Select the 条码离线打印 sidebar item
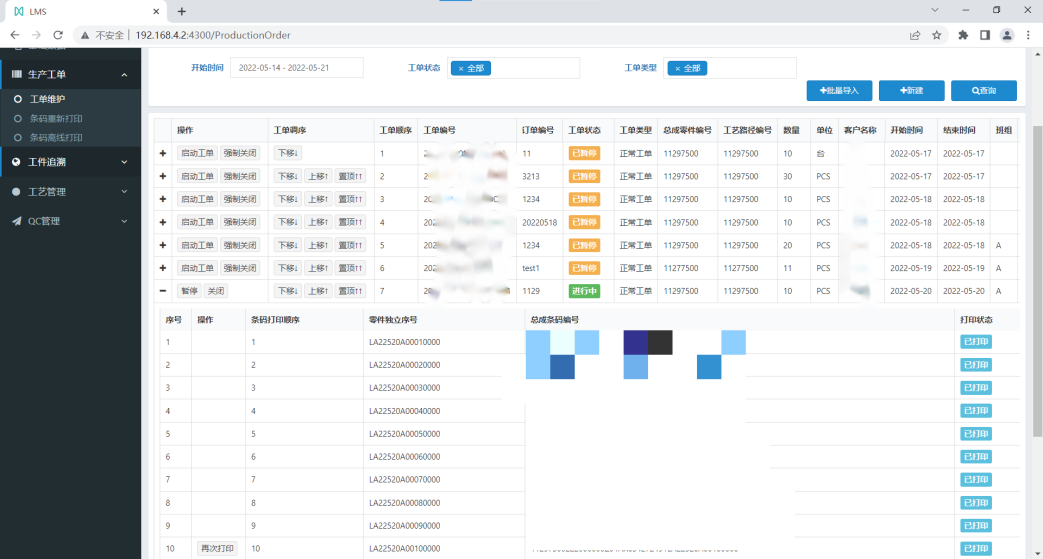 tap(55, 137)
